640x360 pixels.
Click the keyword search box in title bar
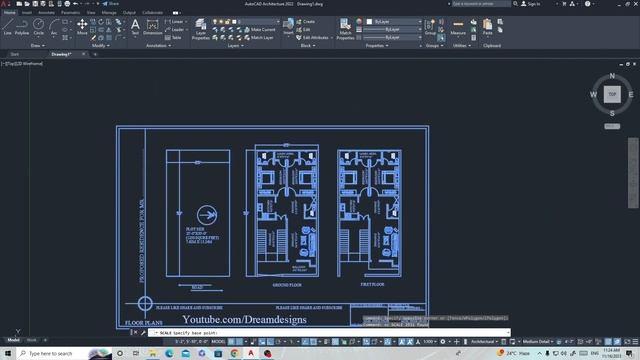pos(481,4)
